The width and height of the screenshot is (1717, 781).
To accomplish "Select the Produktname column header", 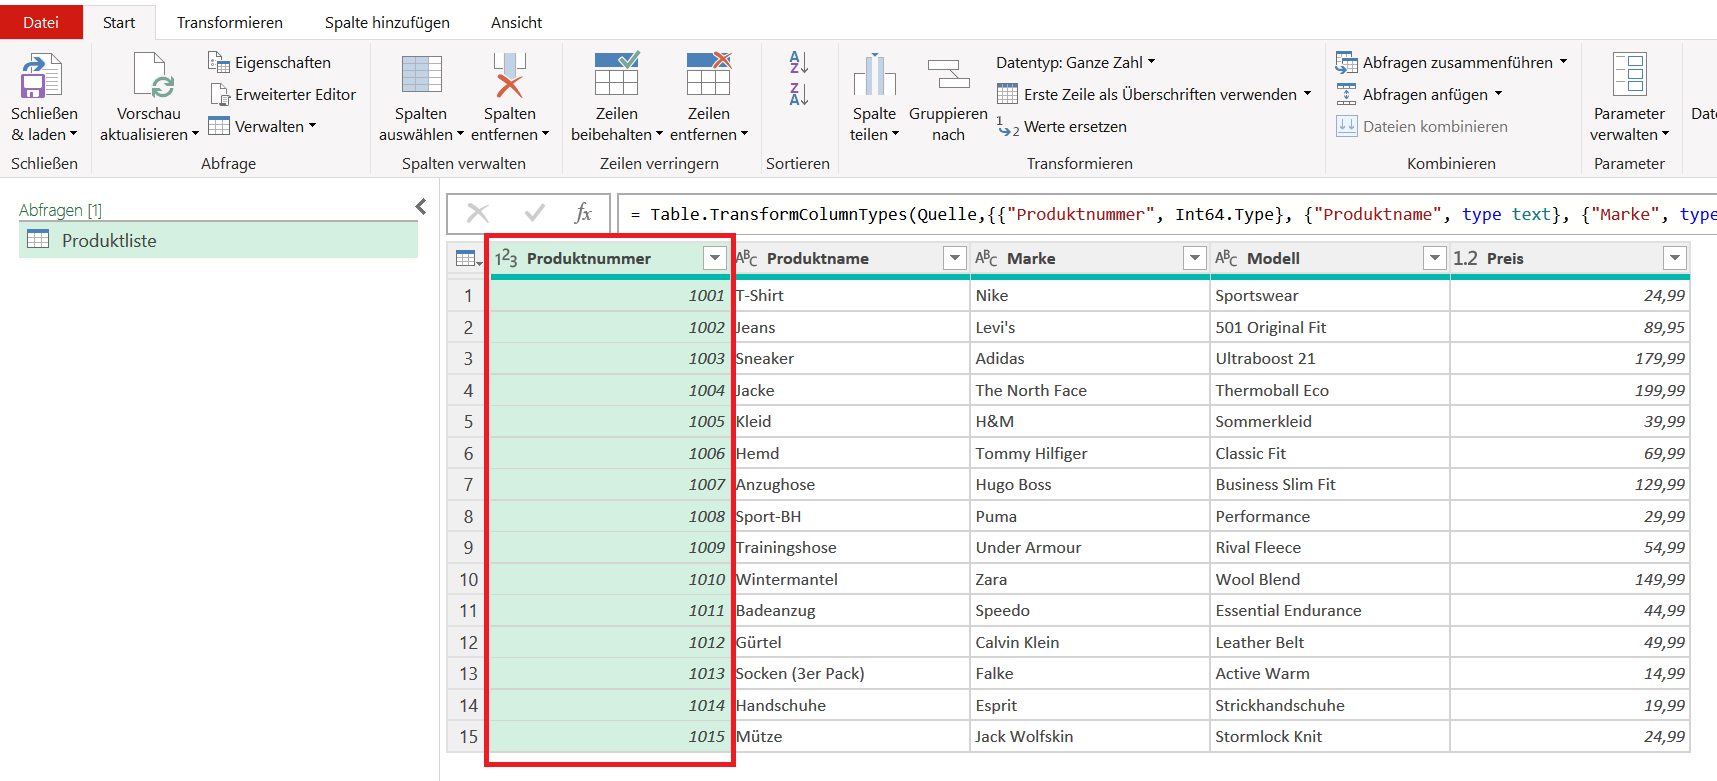I will (x=818, y=258).
